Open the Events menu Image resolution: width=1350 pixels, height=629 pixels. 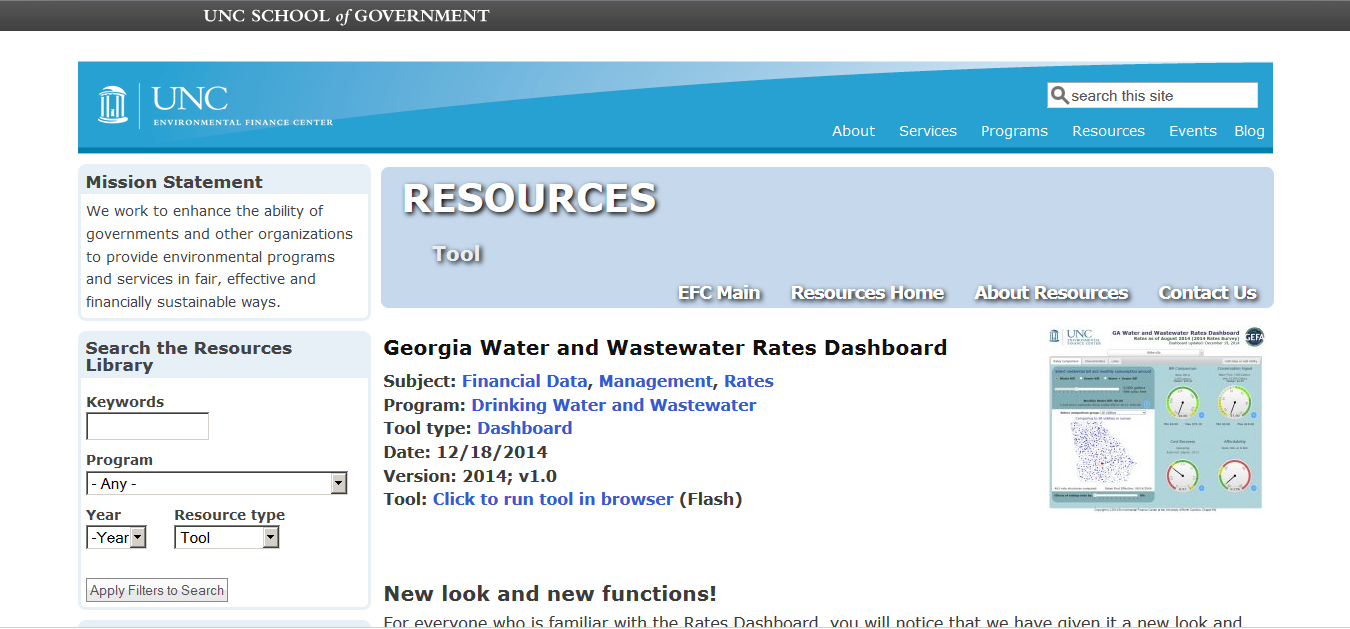(1193, 131)
